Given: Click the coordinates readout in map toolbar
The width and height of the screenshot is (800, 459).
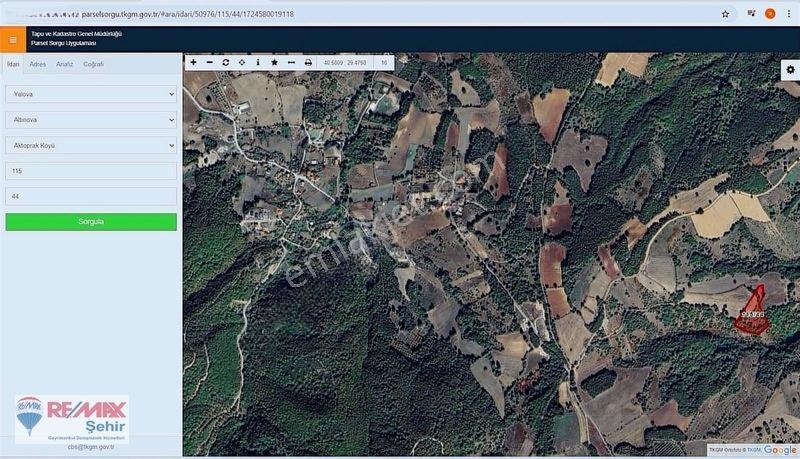Looking at the screenshot, I should point(345,63).
